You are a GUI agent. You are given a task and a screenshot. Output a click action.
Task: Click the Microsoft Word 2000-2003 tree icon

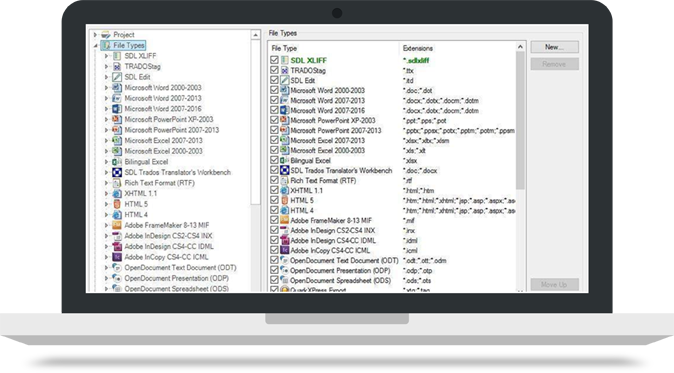(117, 88)
